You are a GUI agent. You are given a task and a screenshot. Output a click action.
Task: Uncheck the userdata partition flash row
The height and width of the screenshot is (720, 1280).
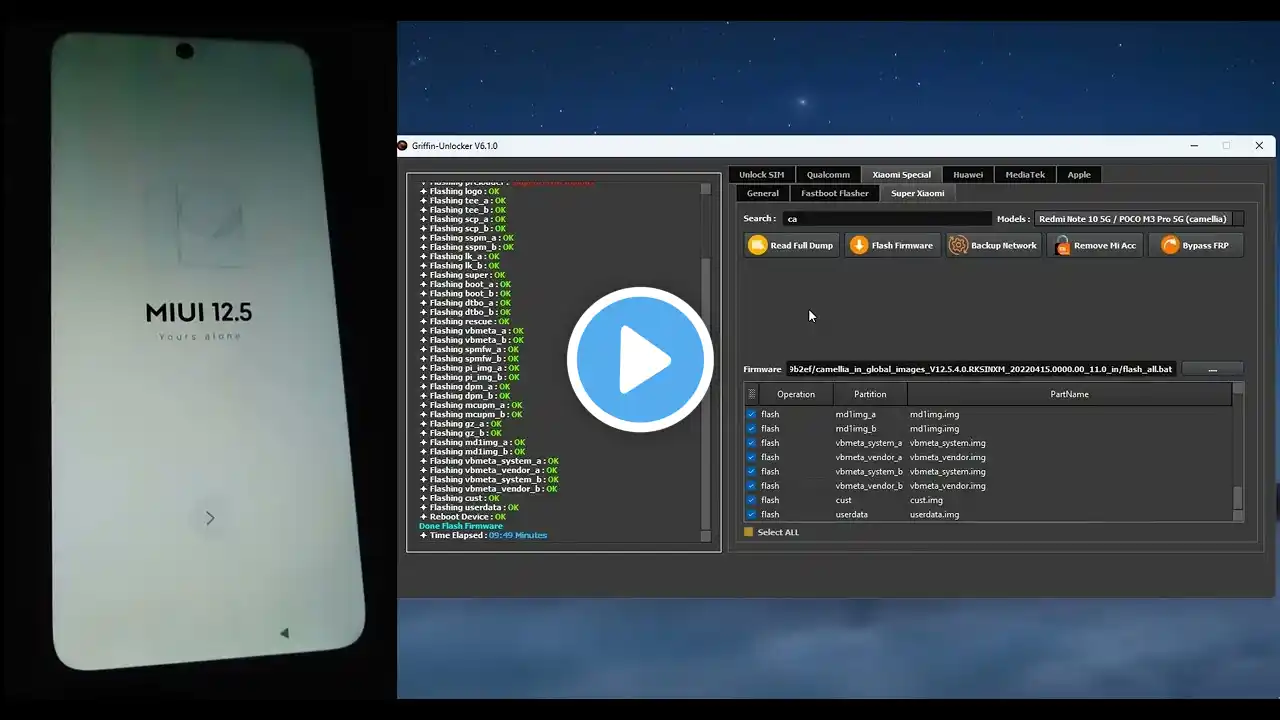coord(752,514)
